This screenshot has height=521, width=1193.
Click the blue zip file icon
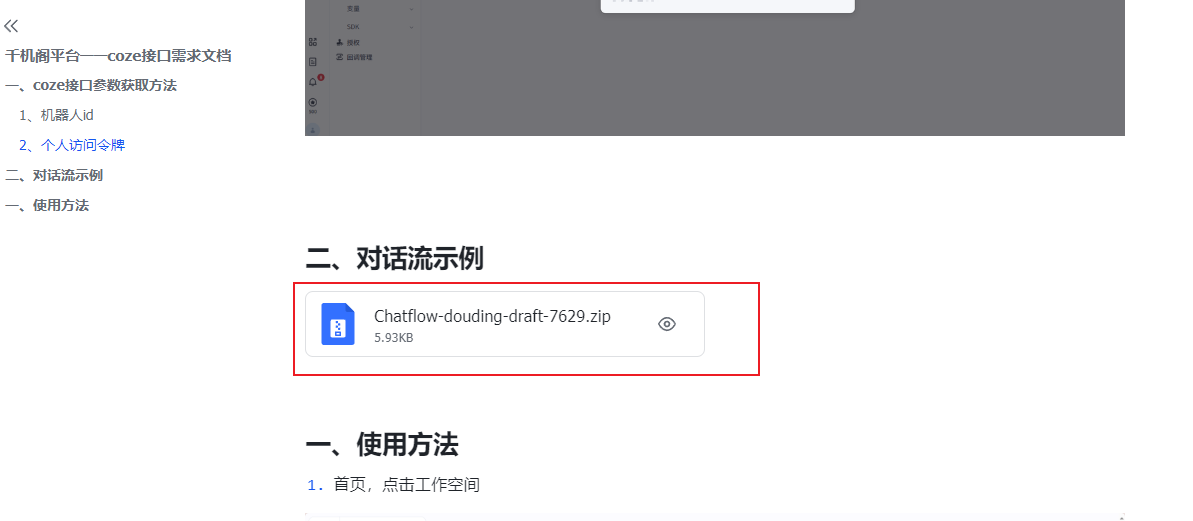click(338, 324)
